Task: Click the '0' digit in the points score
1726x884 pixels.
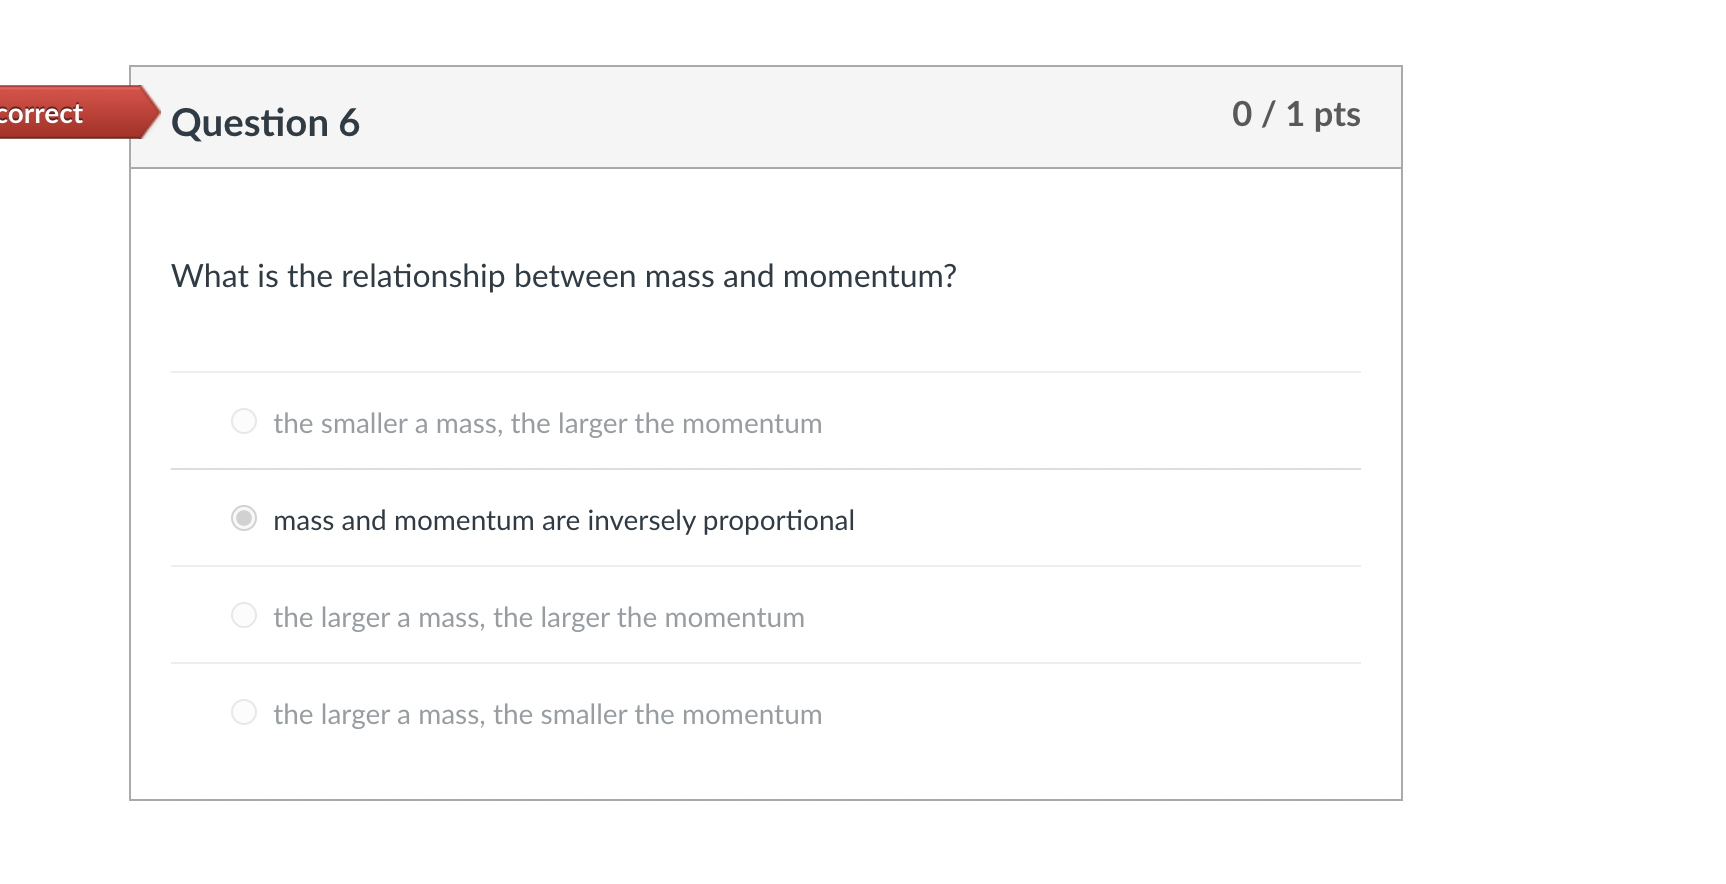Action: (x=1242, y=114)
